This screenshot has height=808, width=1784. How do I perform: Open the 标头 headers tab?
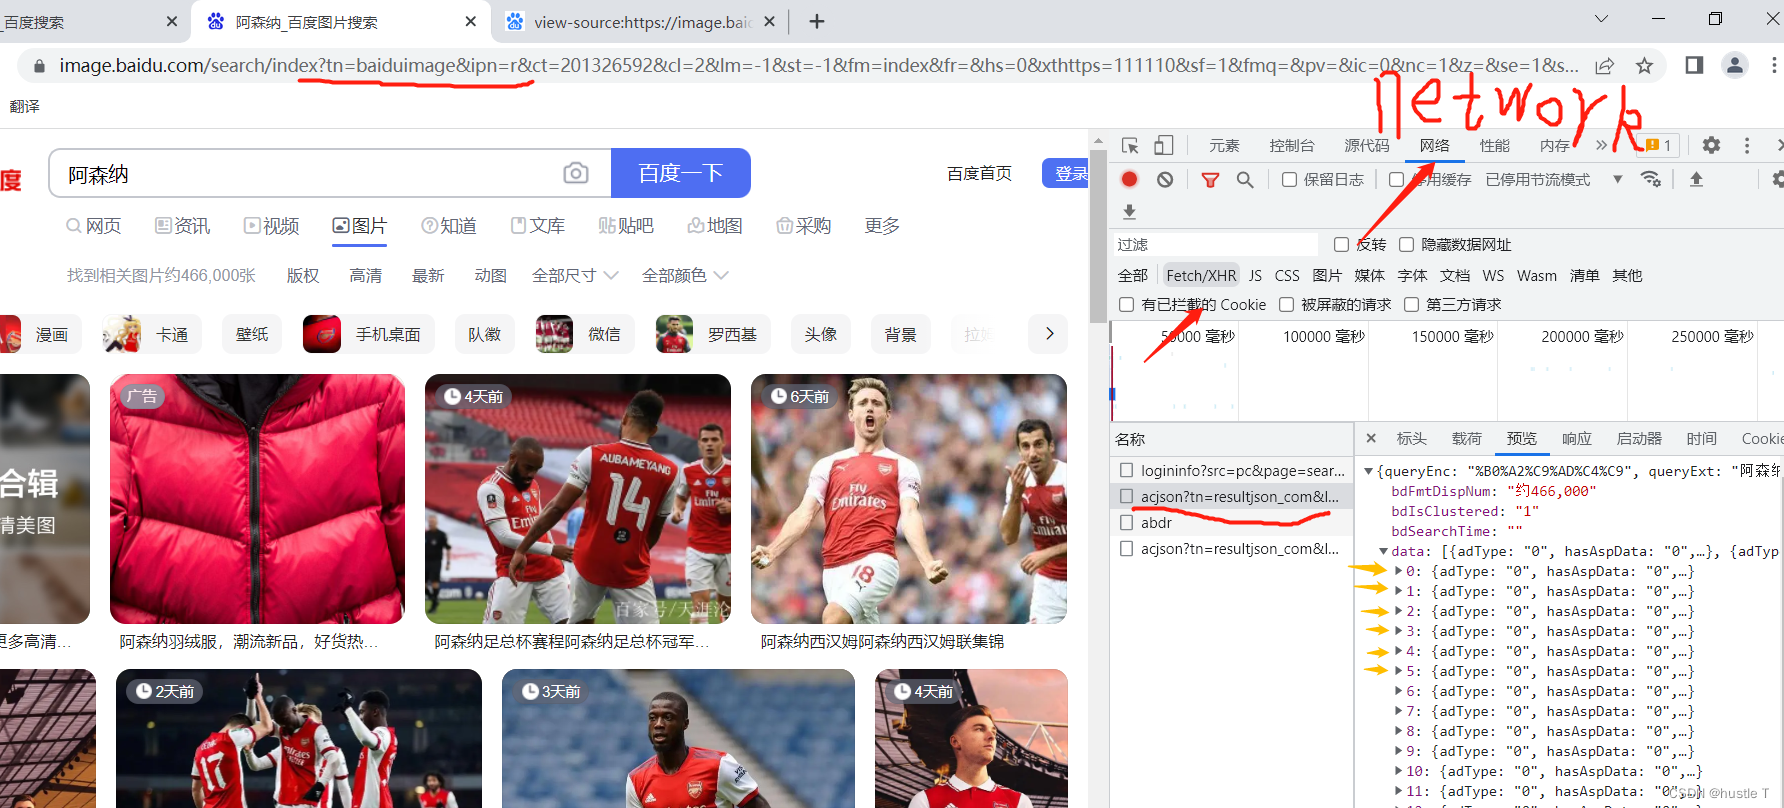coord(1412,438)
